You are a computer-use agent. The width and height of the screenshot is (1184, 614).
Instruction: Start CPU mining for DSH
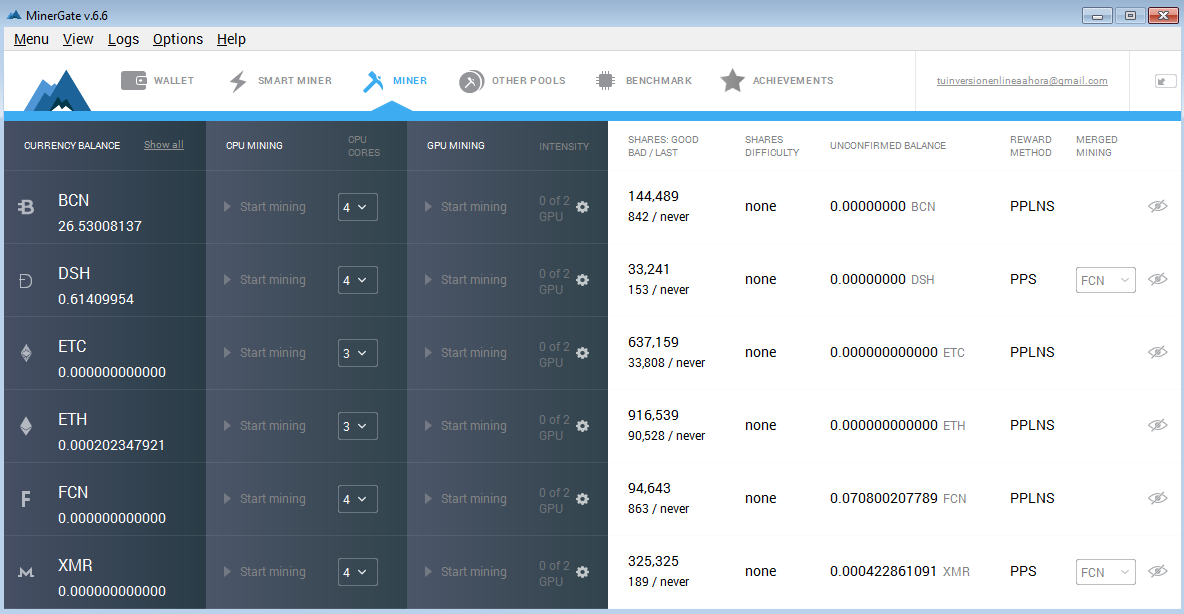coord(265,280)
